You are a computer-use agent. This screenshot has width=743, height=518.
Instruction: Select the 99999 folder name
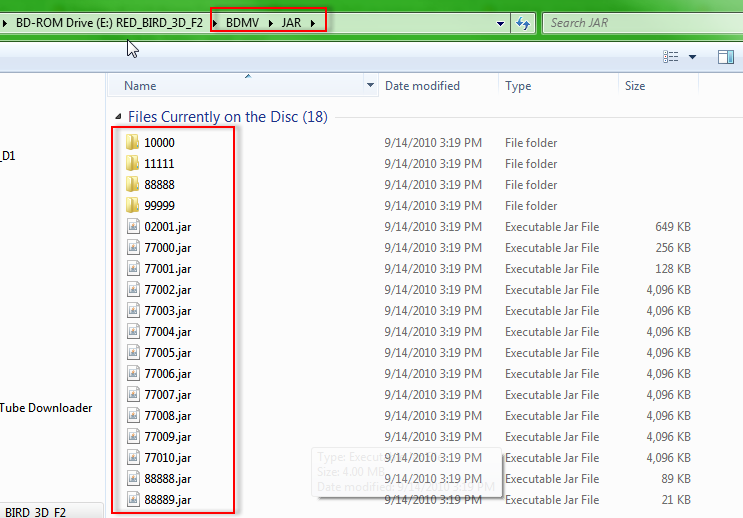point(159,206)
